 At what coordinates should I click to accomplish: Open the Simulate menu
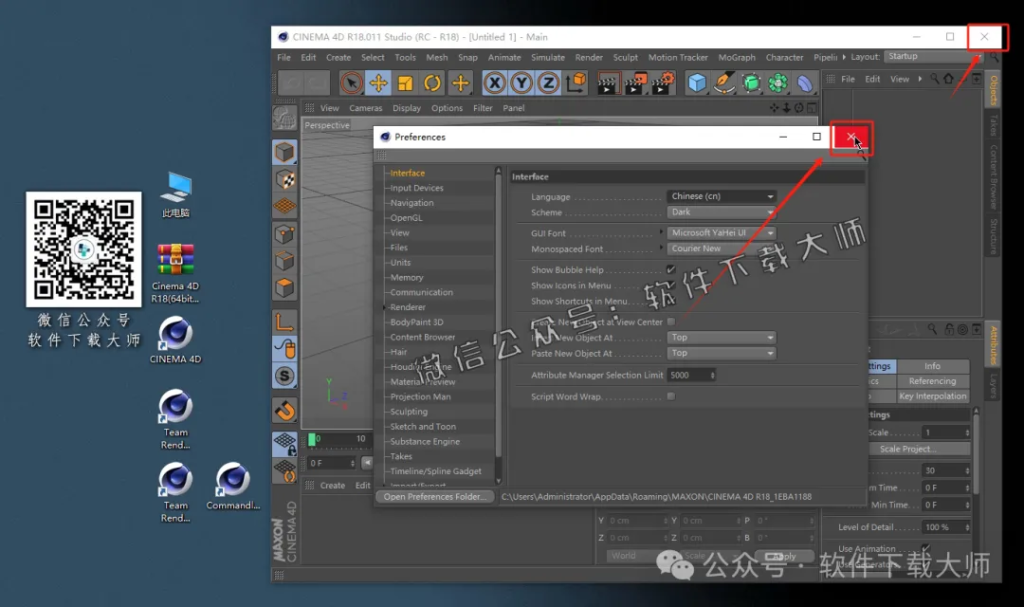(547, 57)
